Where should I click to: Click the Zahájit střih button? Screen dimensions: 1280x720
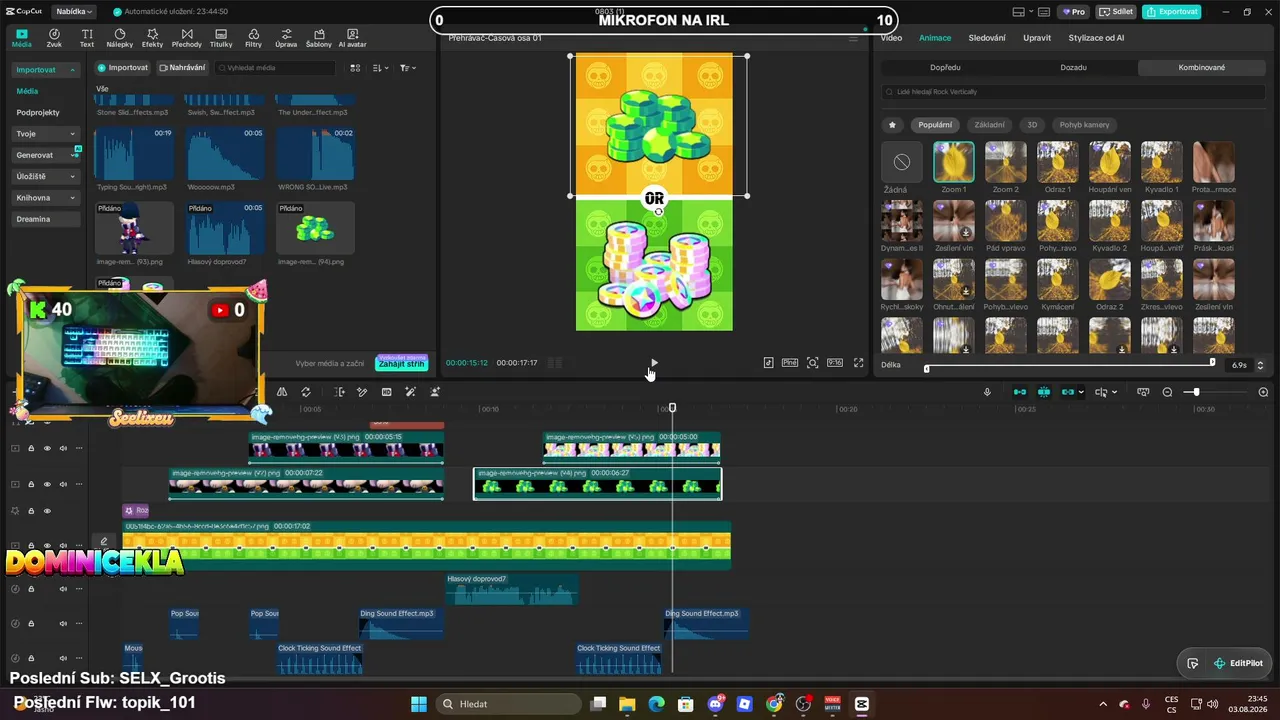(x=401, y=363)
